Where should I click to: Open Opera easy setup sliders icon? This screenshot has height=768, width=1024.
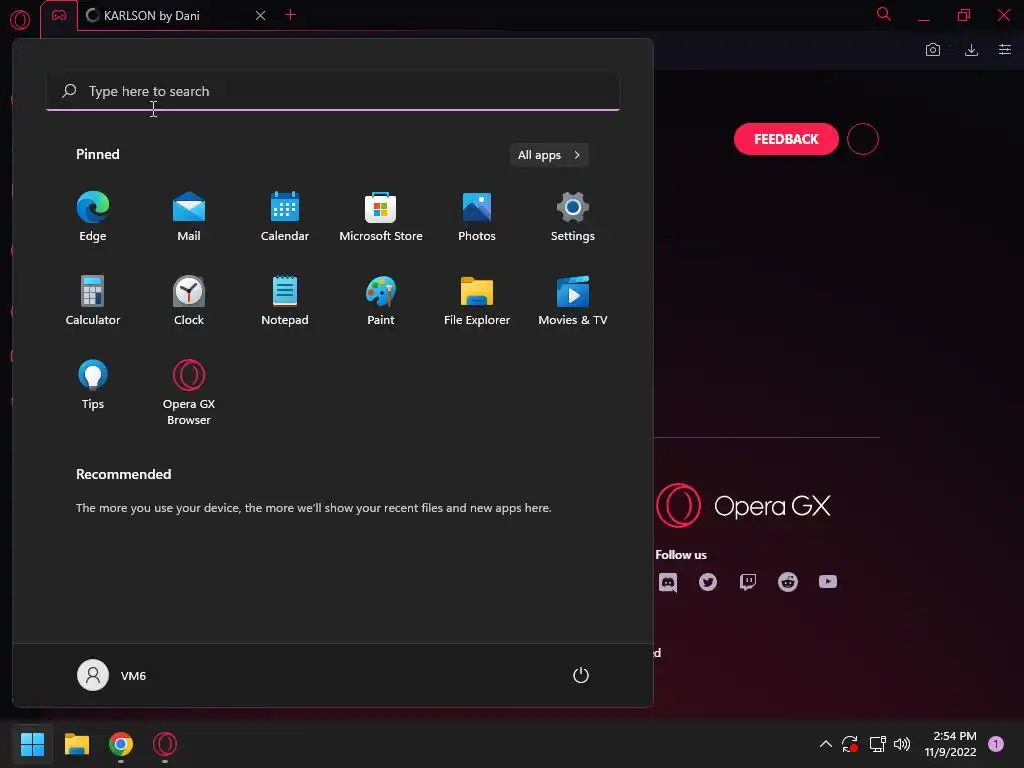tap(1004, 50)
